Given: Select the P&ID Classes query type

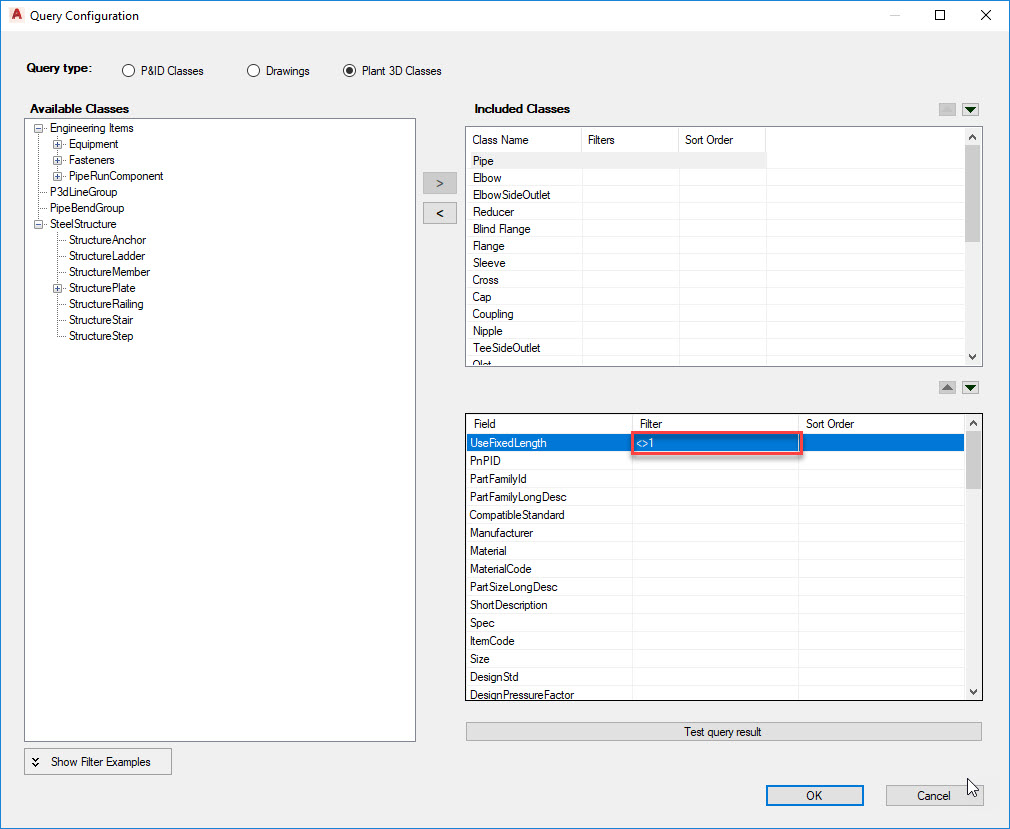Looking at the screenshot, I should pos(128,70).
